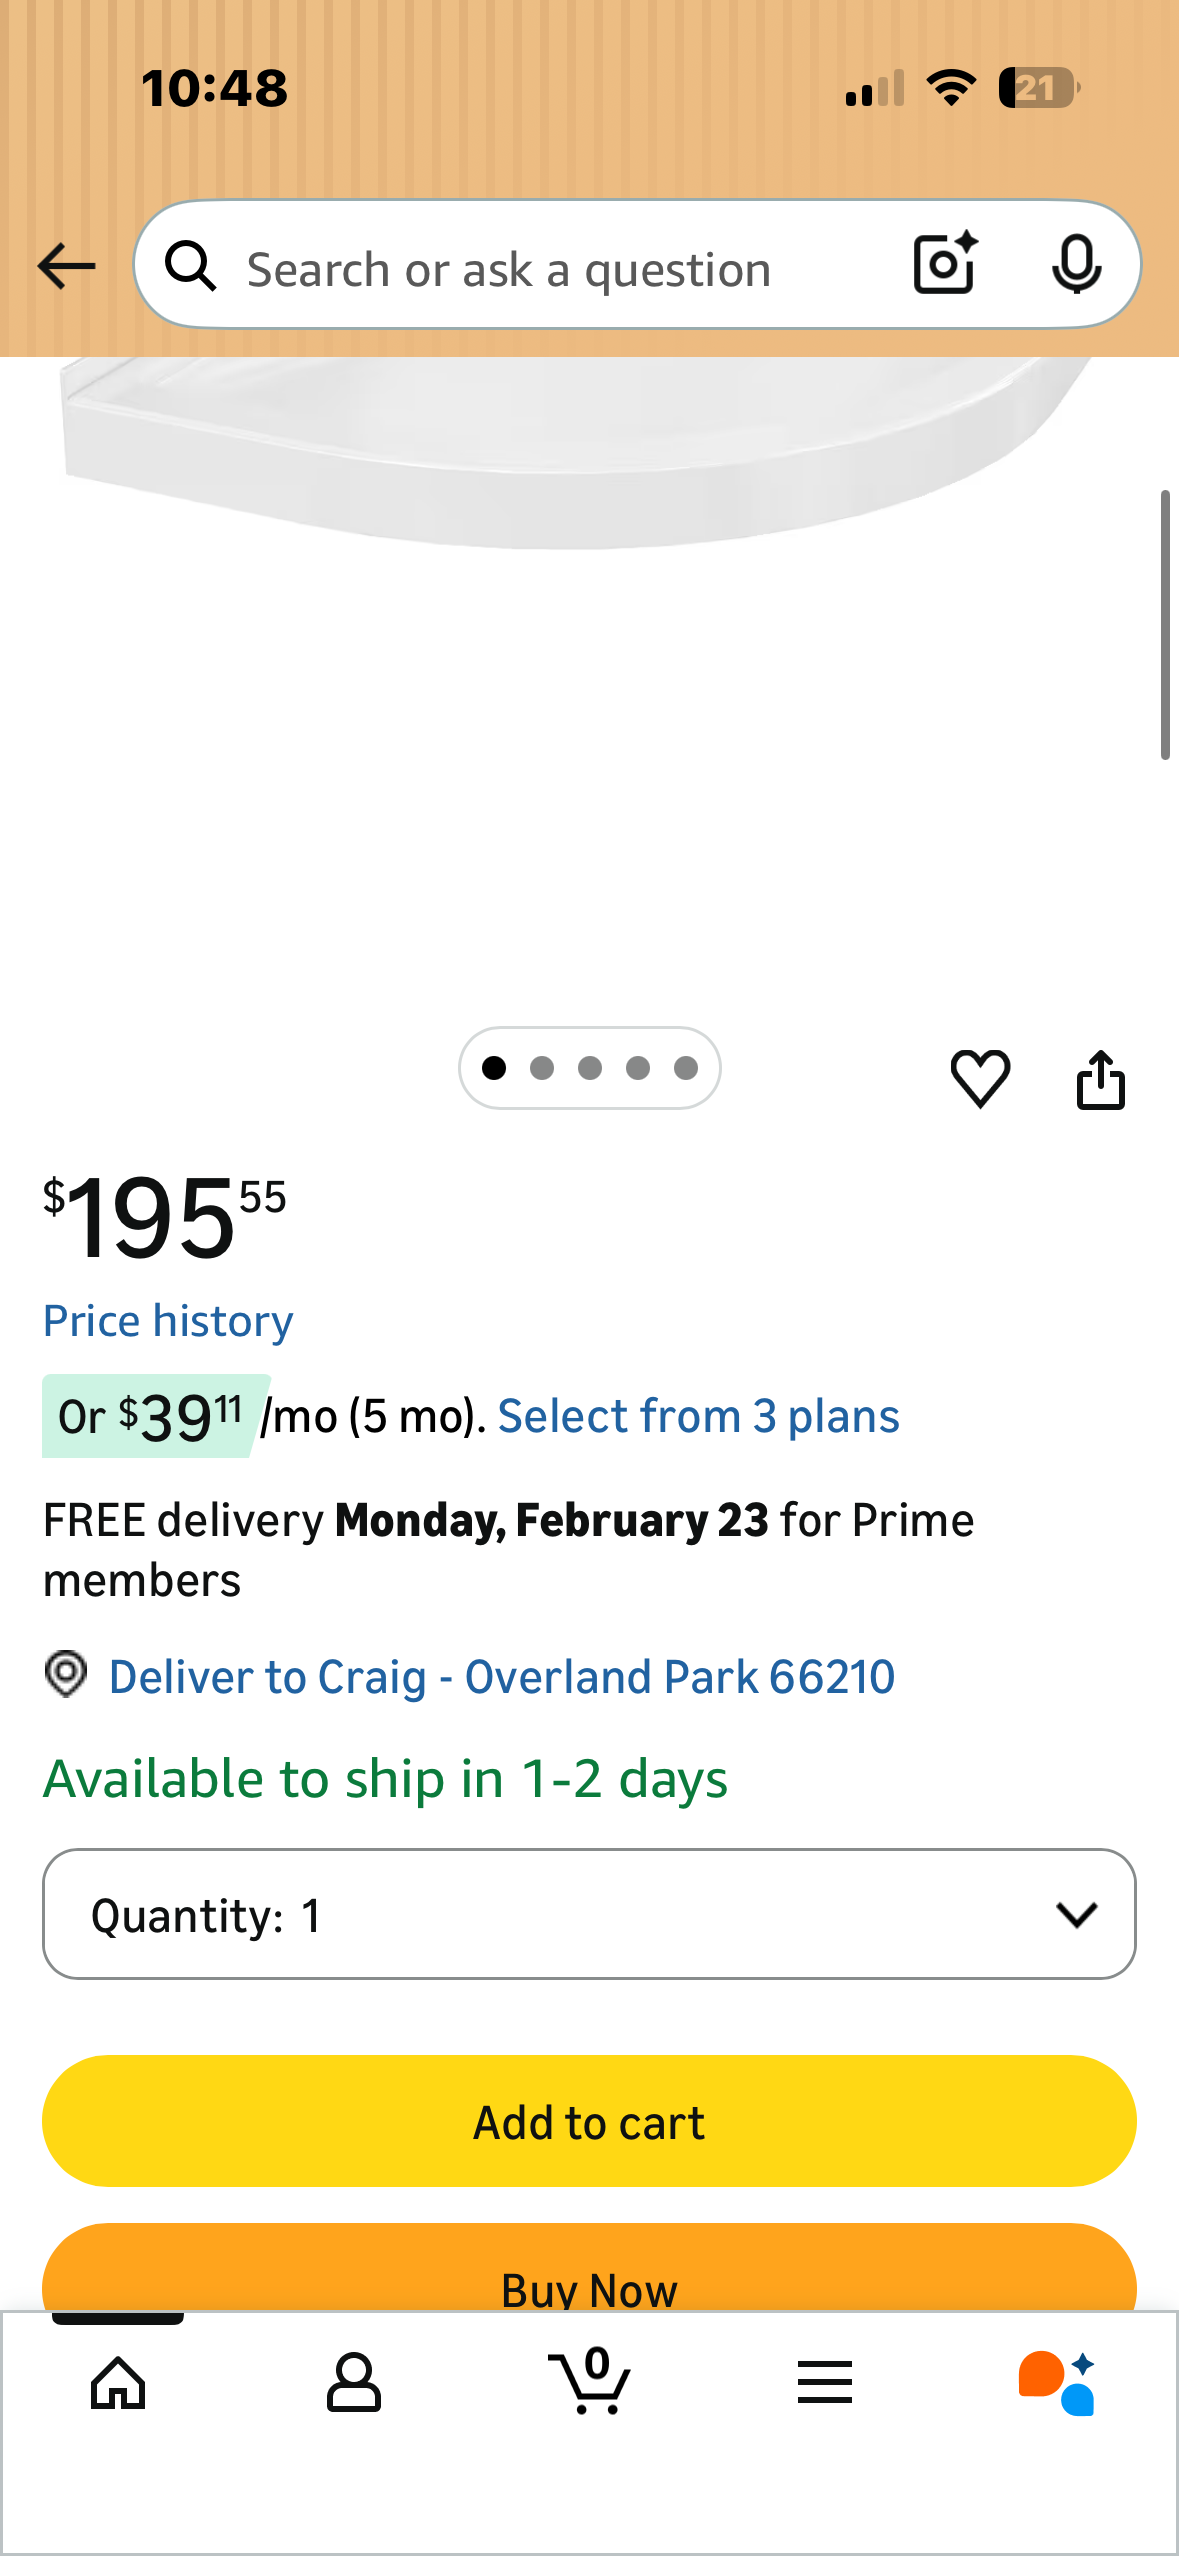The height and width of the screenshot is (2556, 1179).
Task: Tap the Quantity dropdown chevron arrow
Action: (1077, 1914)
